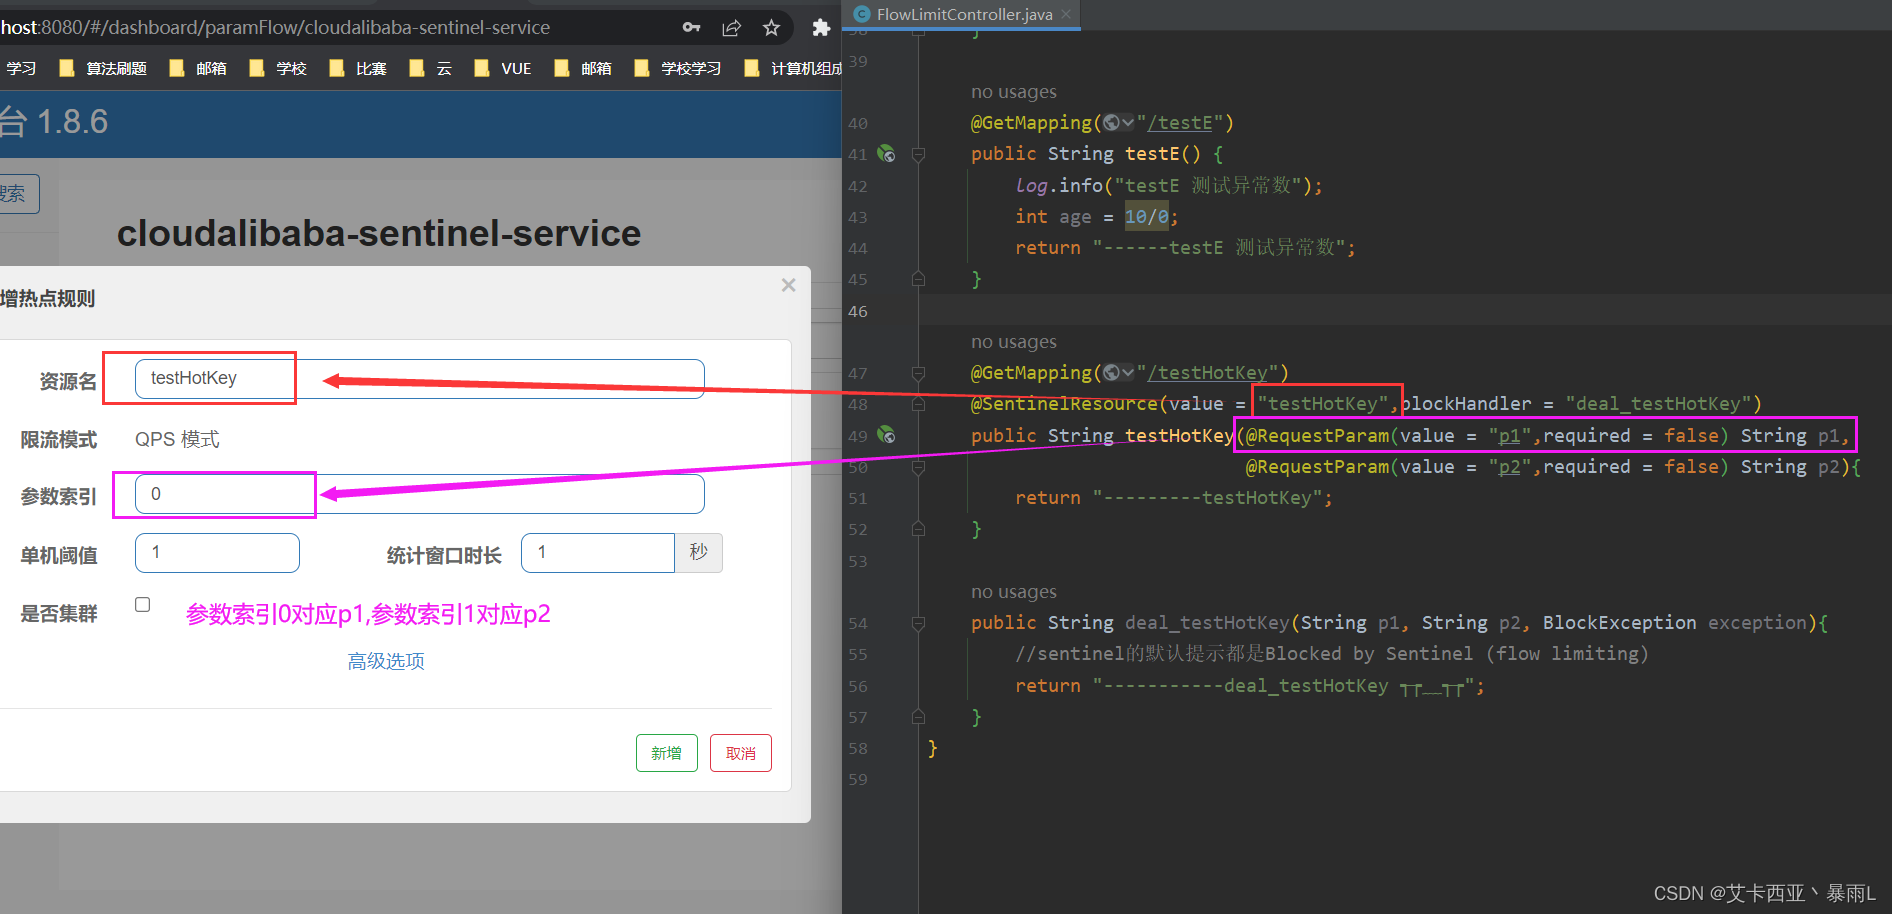The width and height of the screenshot is (1892, 914).
Task: Click the 单机阈值 input field
Action: (x=217, y=553)
